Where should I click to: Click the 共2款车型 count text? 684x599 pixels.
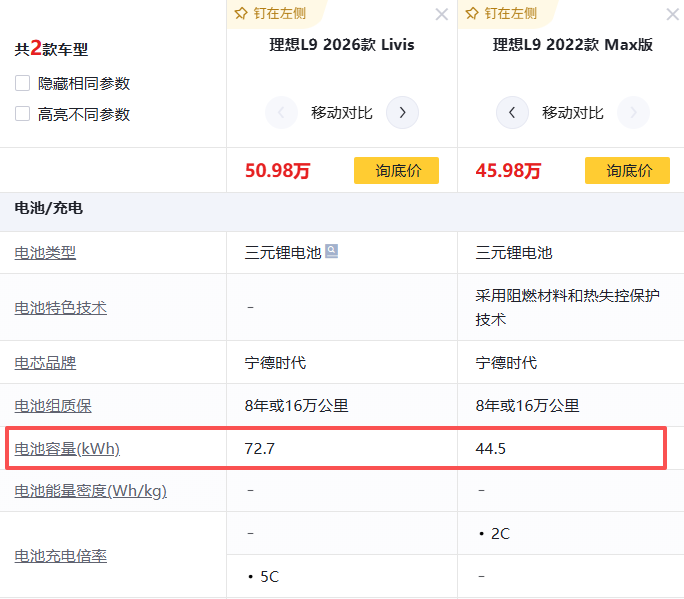(51, 48)
